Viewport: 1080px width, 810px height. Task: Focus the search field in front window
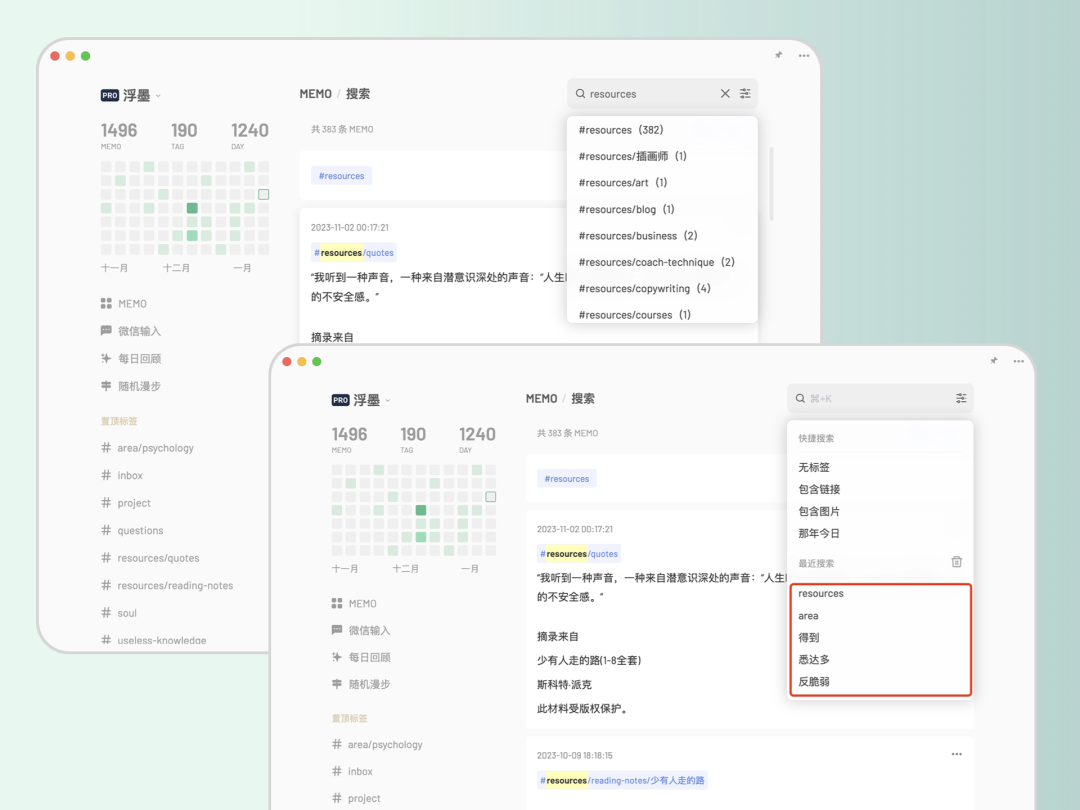(880, 398)
